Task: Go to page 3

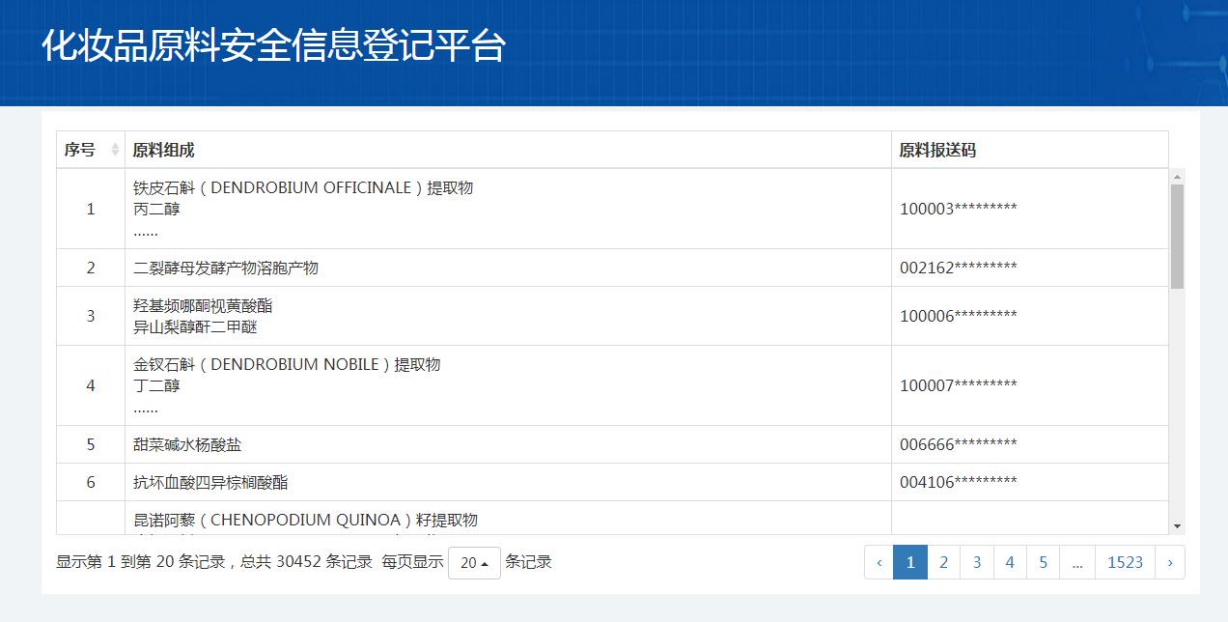Action: tap(976, 562)
